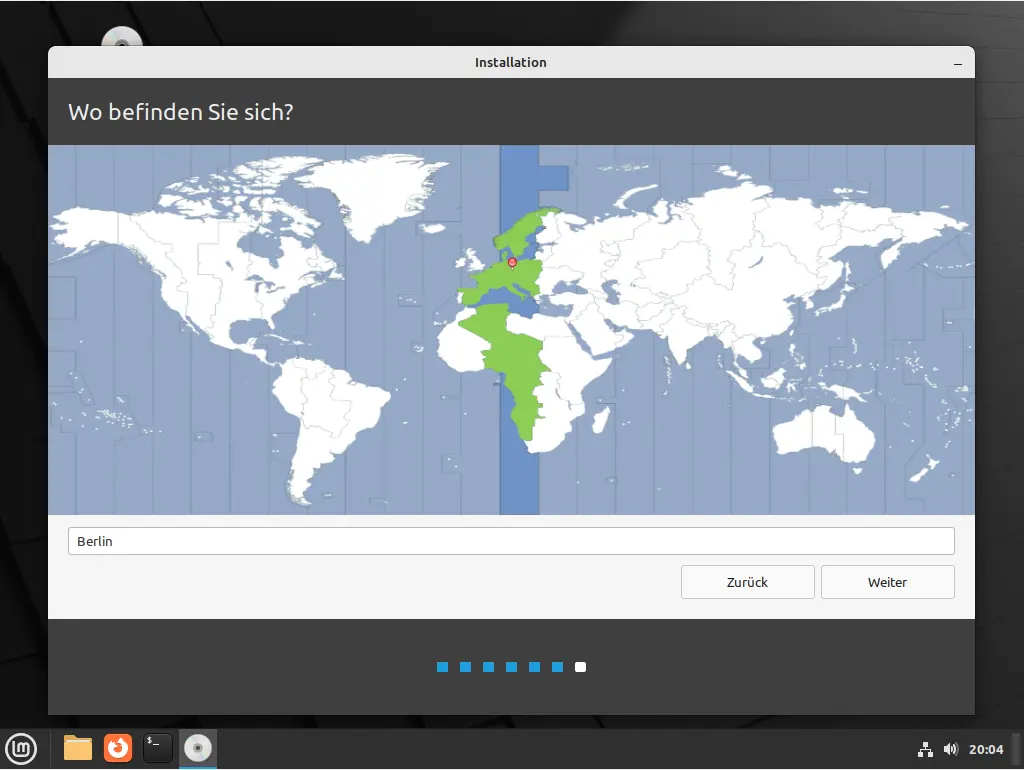Click the desktop disc icon behind the installer

point(123,38)
